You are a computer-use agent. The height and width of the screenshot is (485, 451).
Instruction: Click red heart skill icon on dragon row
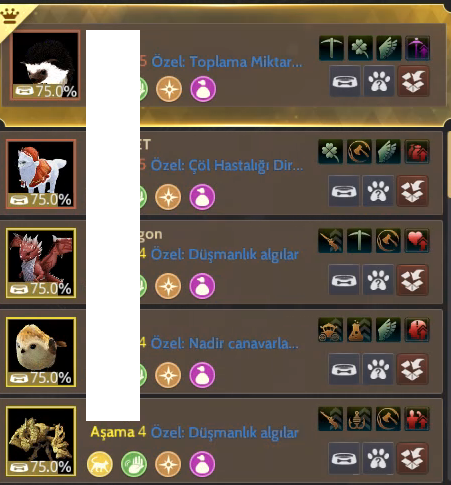(417, 241)
